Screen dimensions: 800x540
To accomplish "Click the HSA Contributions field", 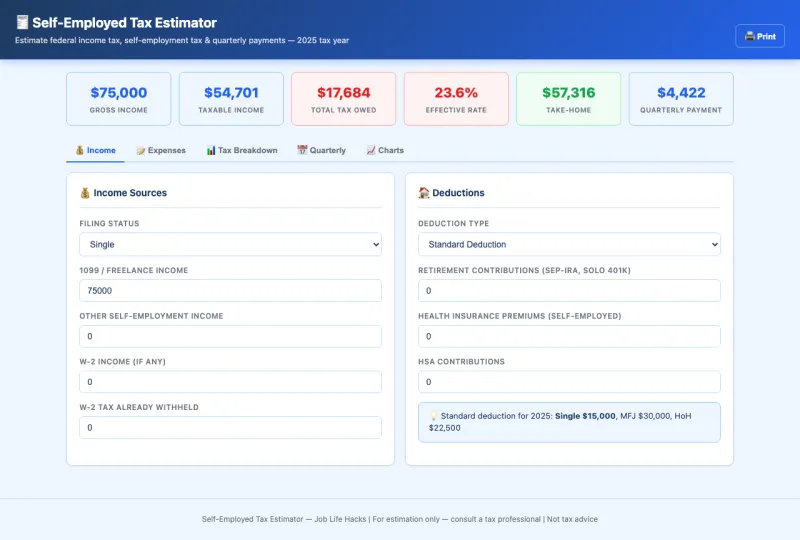I will [569, 382].
